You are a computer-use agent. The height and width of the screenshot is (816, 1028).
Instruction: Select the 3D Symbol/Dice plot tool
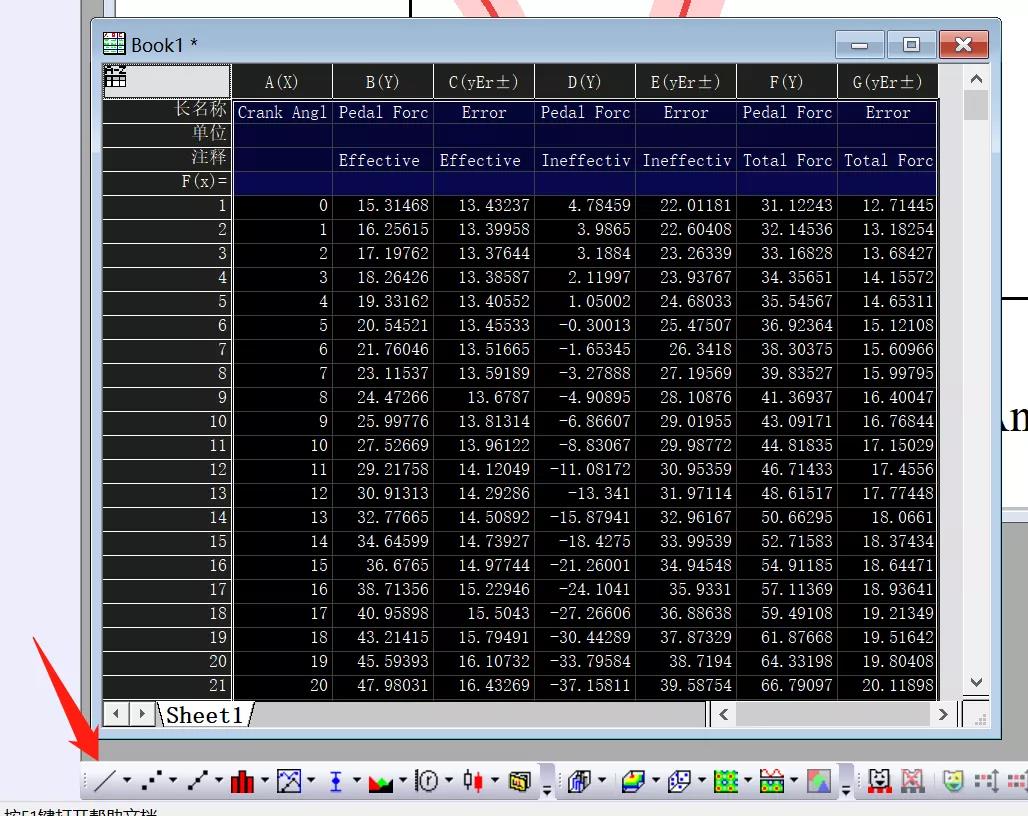point(680,781)
